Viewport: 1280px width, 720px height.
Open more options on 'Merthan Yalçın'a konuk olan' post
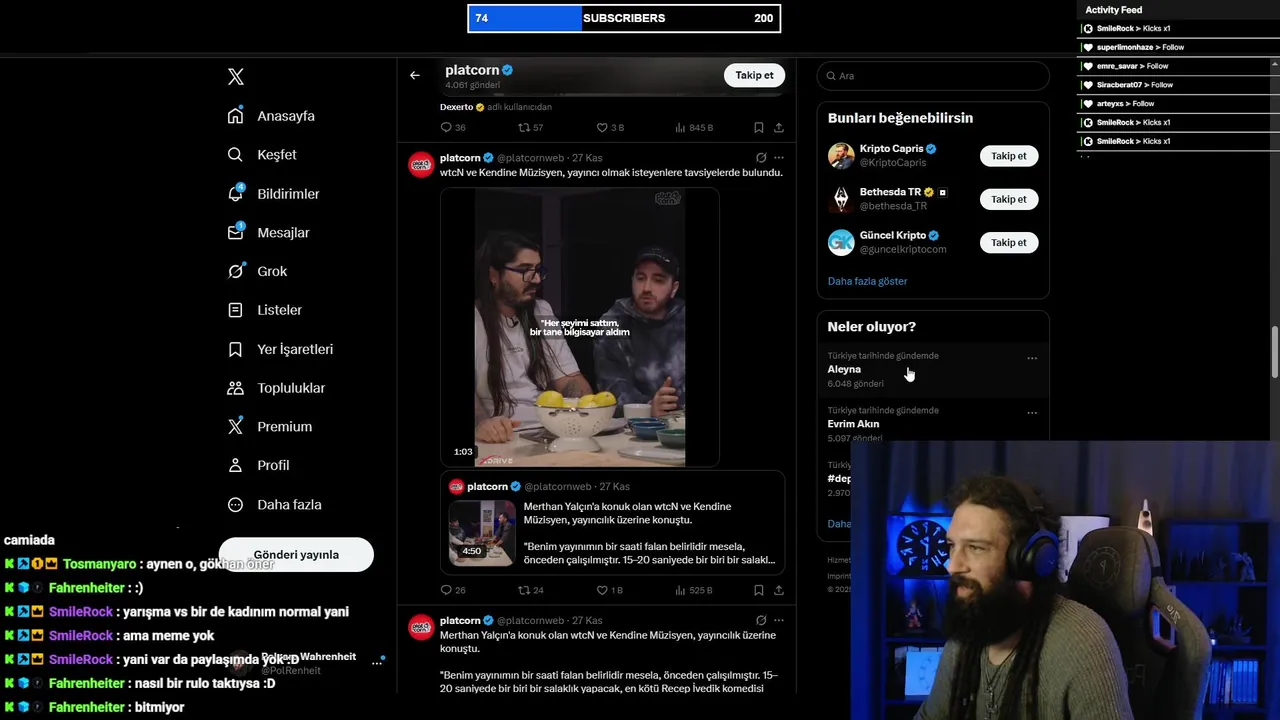[779, 621]
